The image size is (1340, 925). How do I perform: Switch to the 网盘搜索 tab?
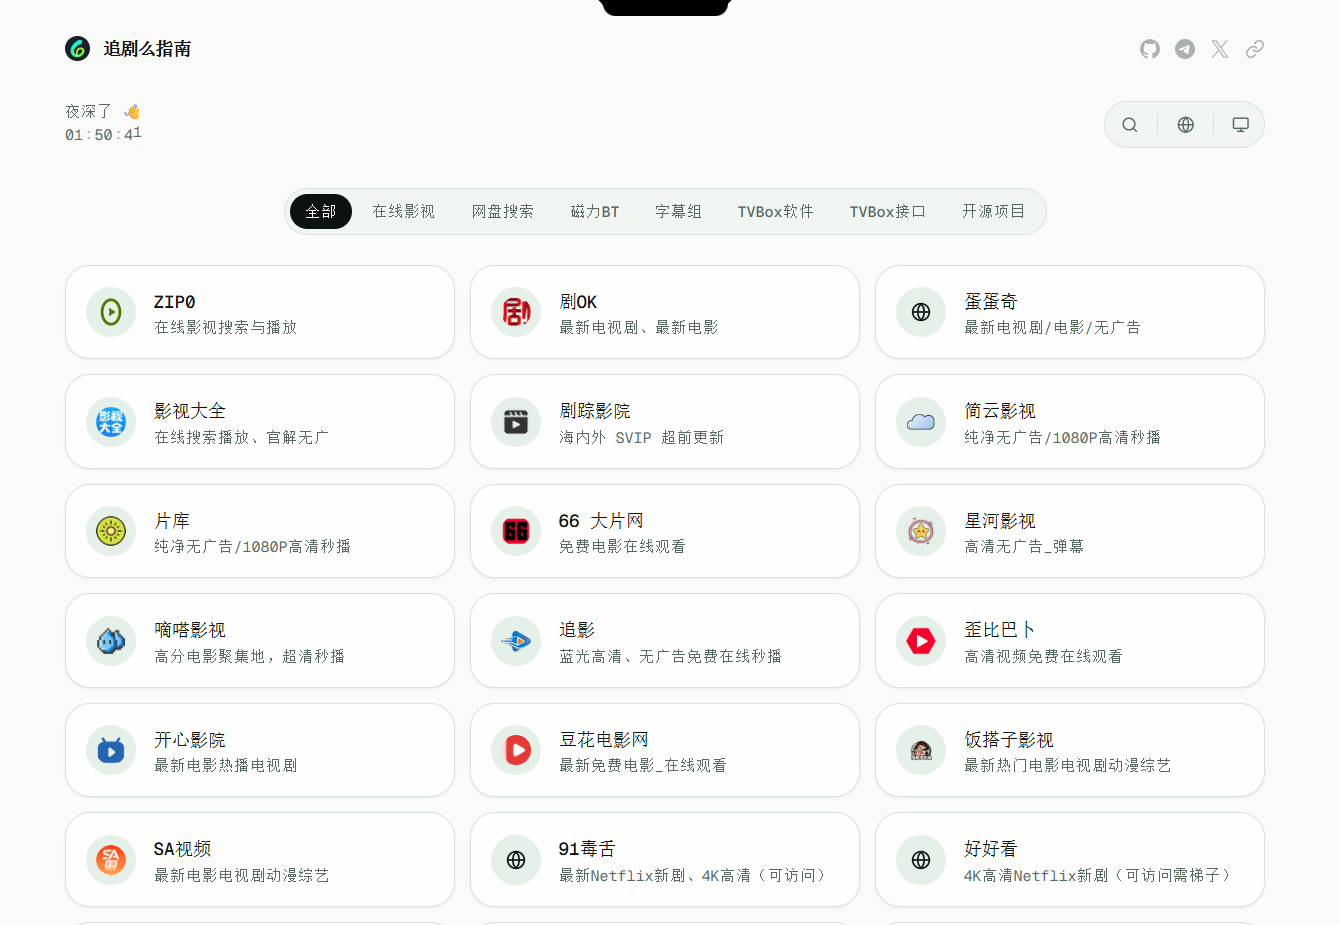tap(503, 212)
